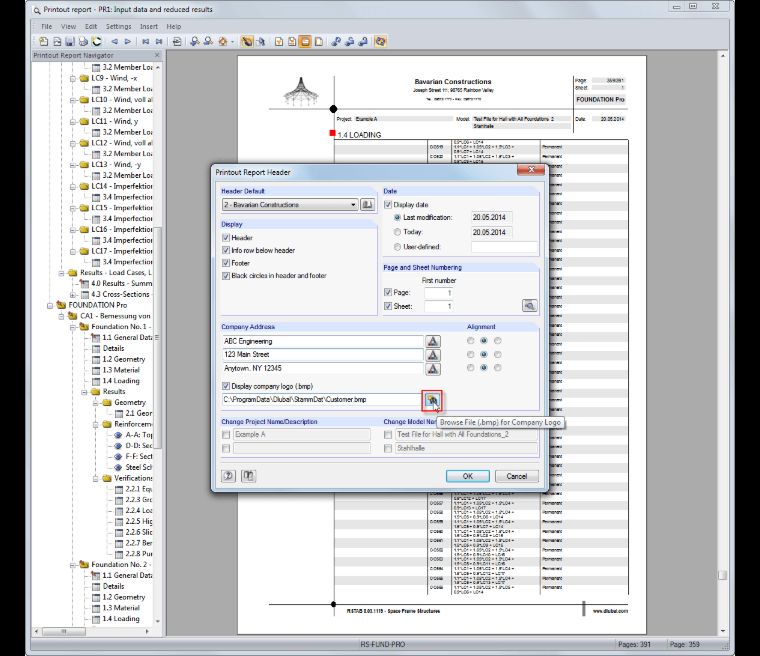Click OK to confirm header settings

pos(467,476)
